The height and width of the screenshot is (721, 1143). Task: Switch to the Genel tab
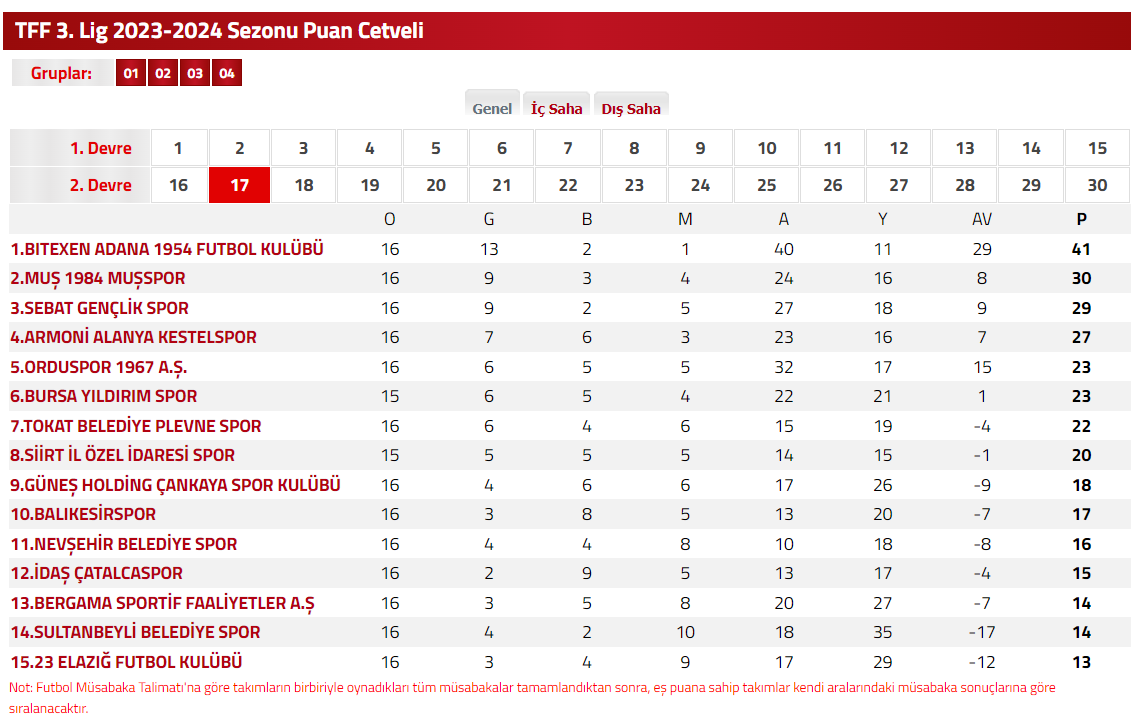pyautogui.click(x=492, y=106)
